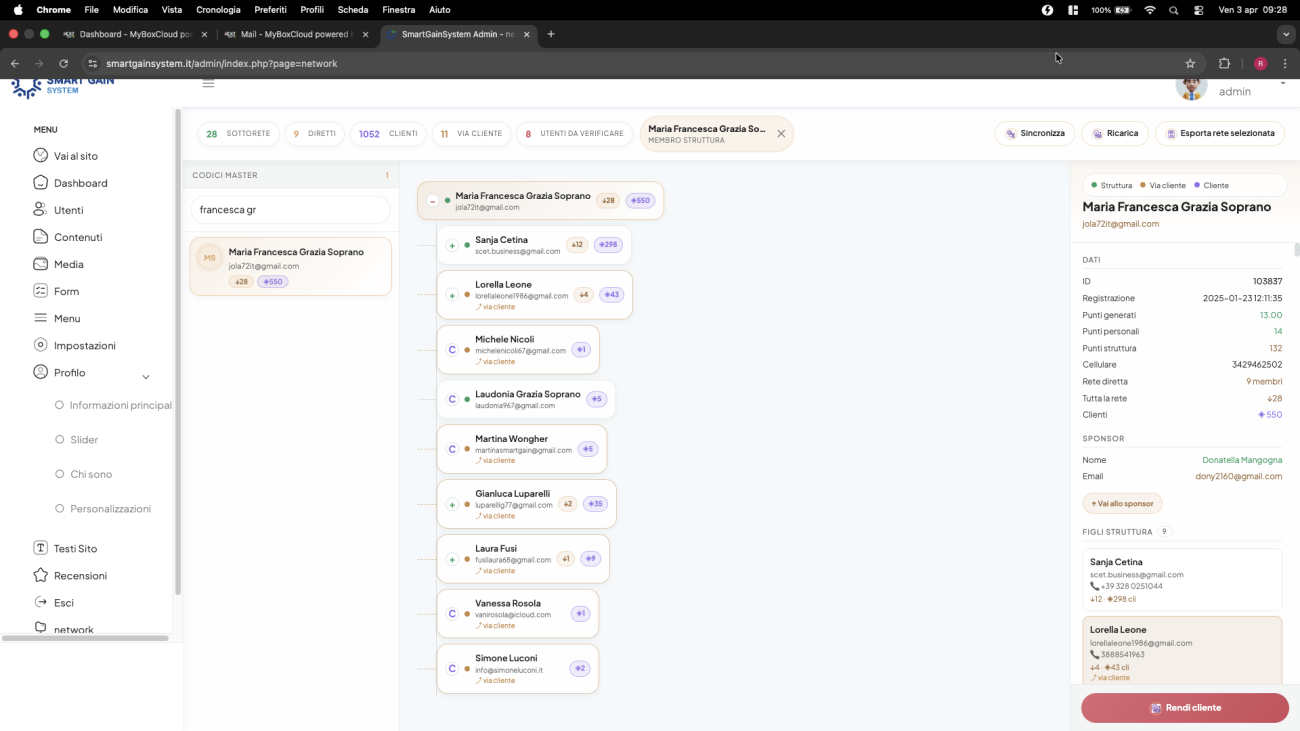The image size is (1300, 731).
Task: Filter by the 11 Via cliente chip
Action: click(x=471, y=134)
